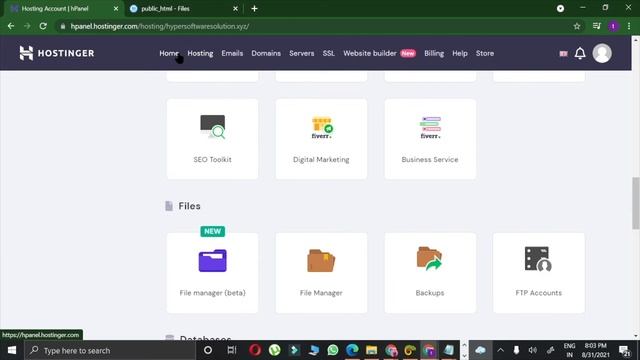Go back to previous page
Image resolution: width=640 pixels, height=360 pixels.
pos(11,26)
